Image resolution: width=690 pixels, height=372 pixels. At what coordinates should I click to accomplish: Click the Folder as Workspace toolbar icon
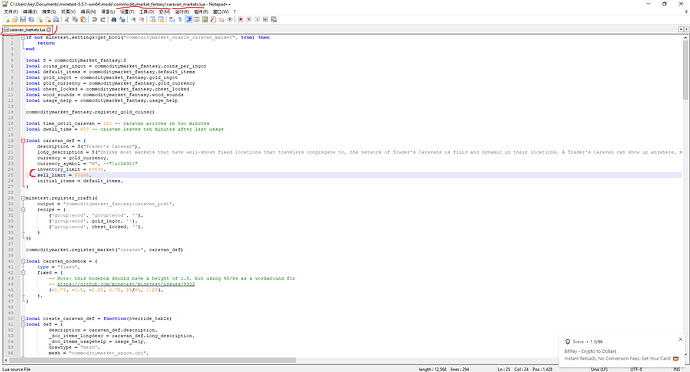[222, 19]
